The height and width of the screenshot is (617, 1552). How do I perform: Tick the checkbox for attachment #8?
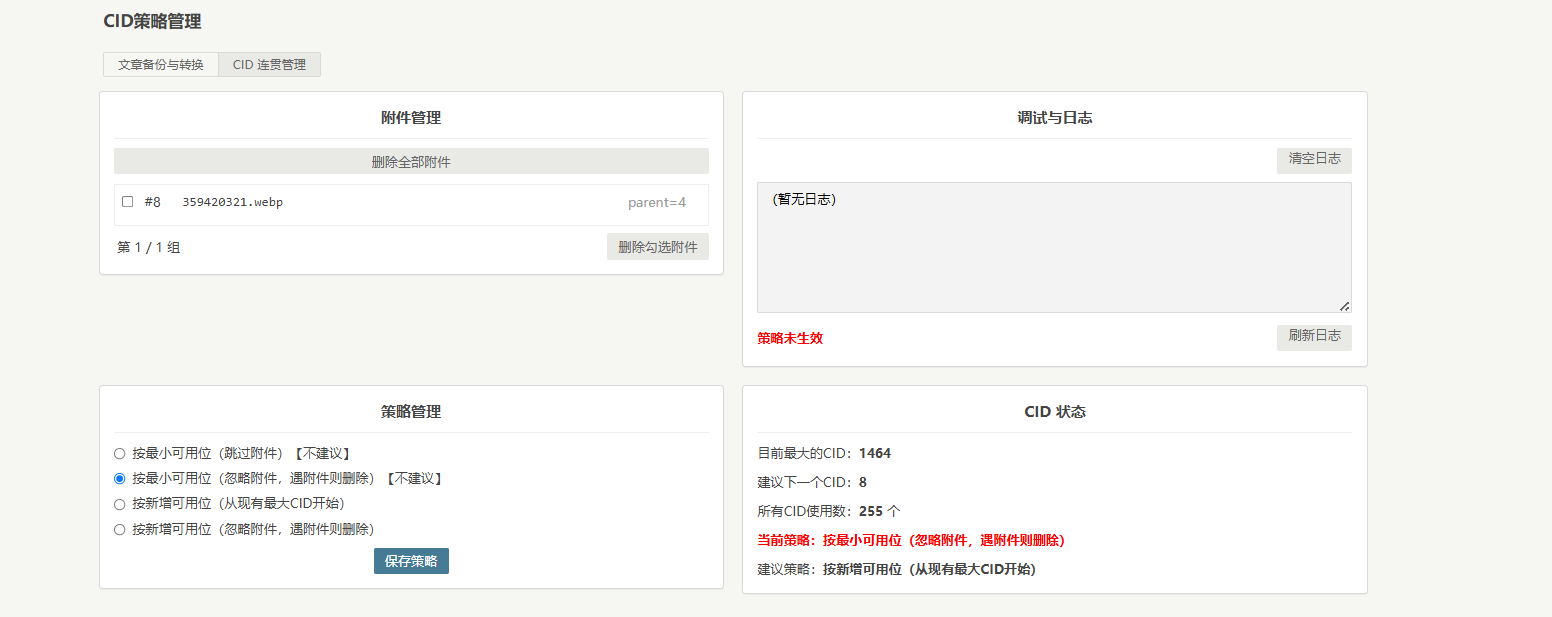point(127,202)
